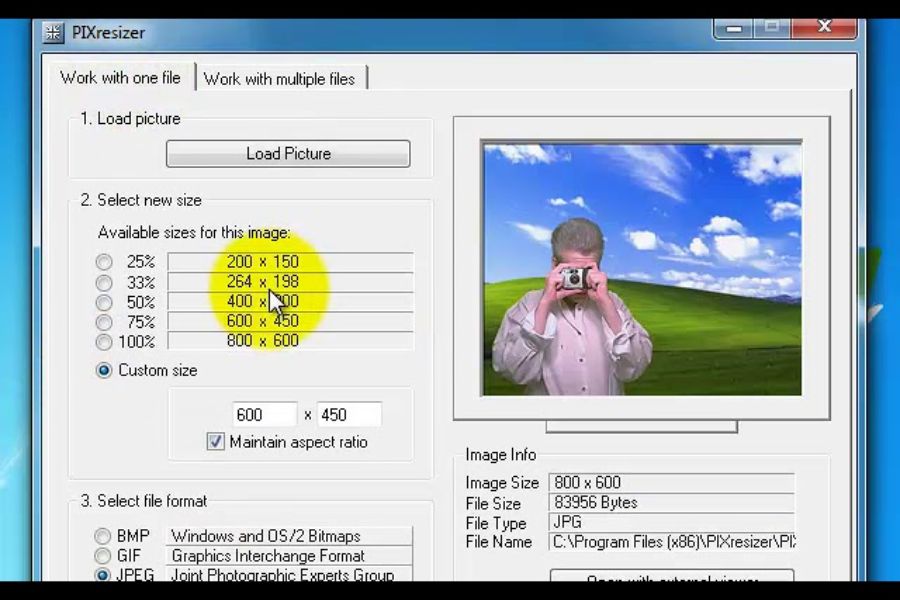900x600 pixels.
Task: Select the Custom size radio button
Action: (x=104, y=370)
